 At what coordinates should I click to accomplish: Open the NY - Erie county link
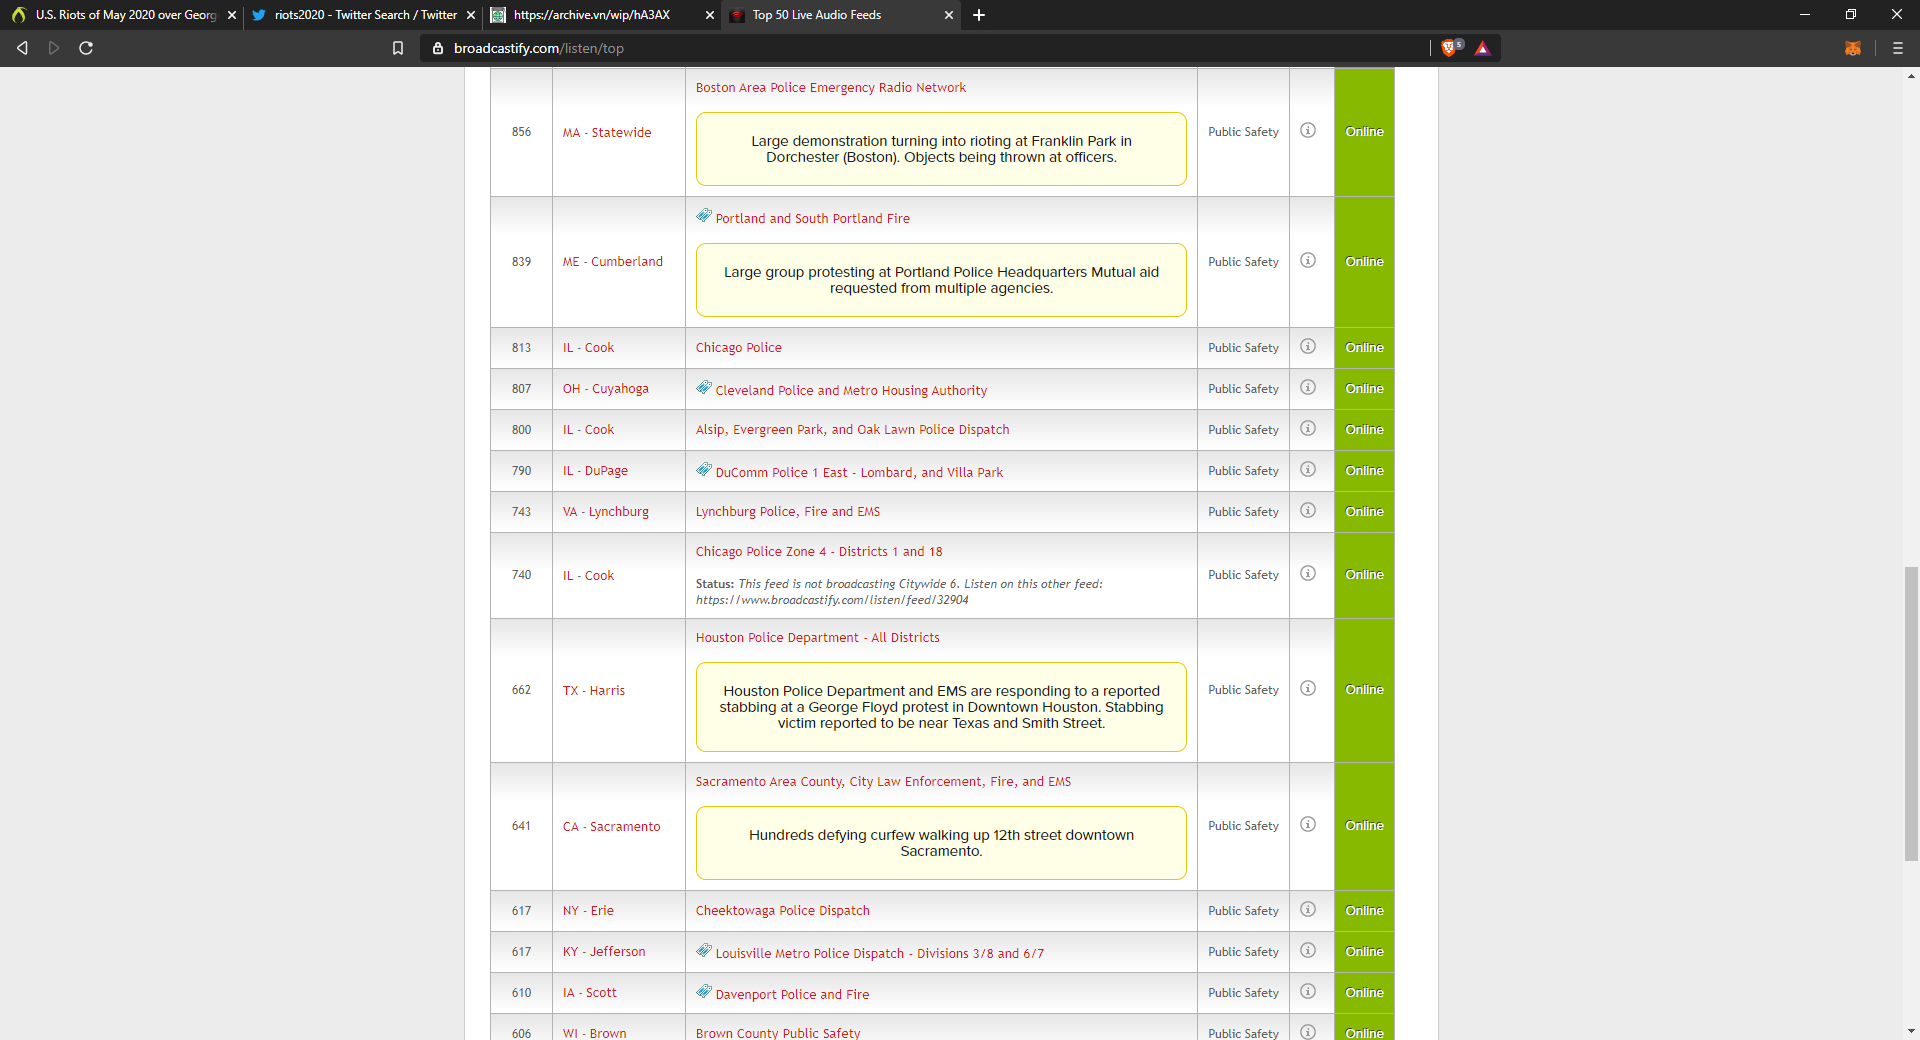589,911
